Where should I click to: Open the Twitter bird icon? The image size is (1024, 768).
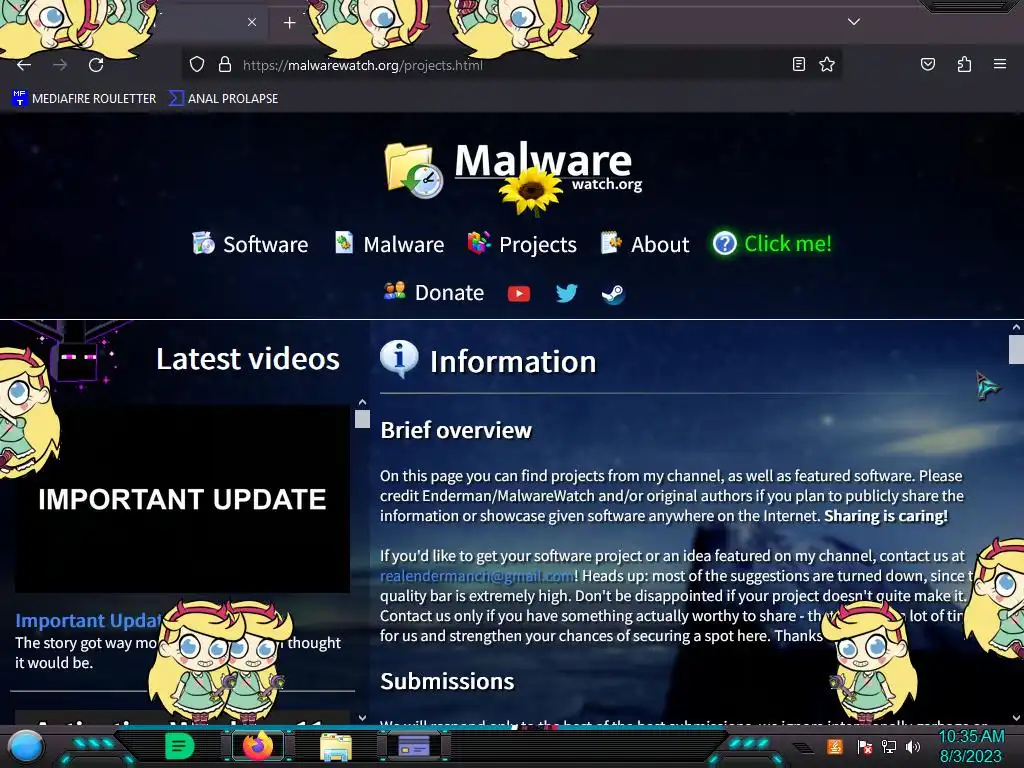566,293
